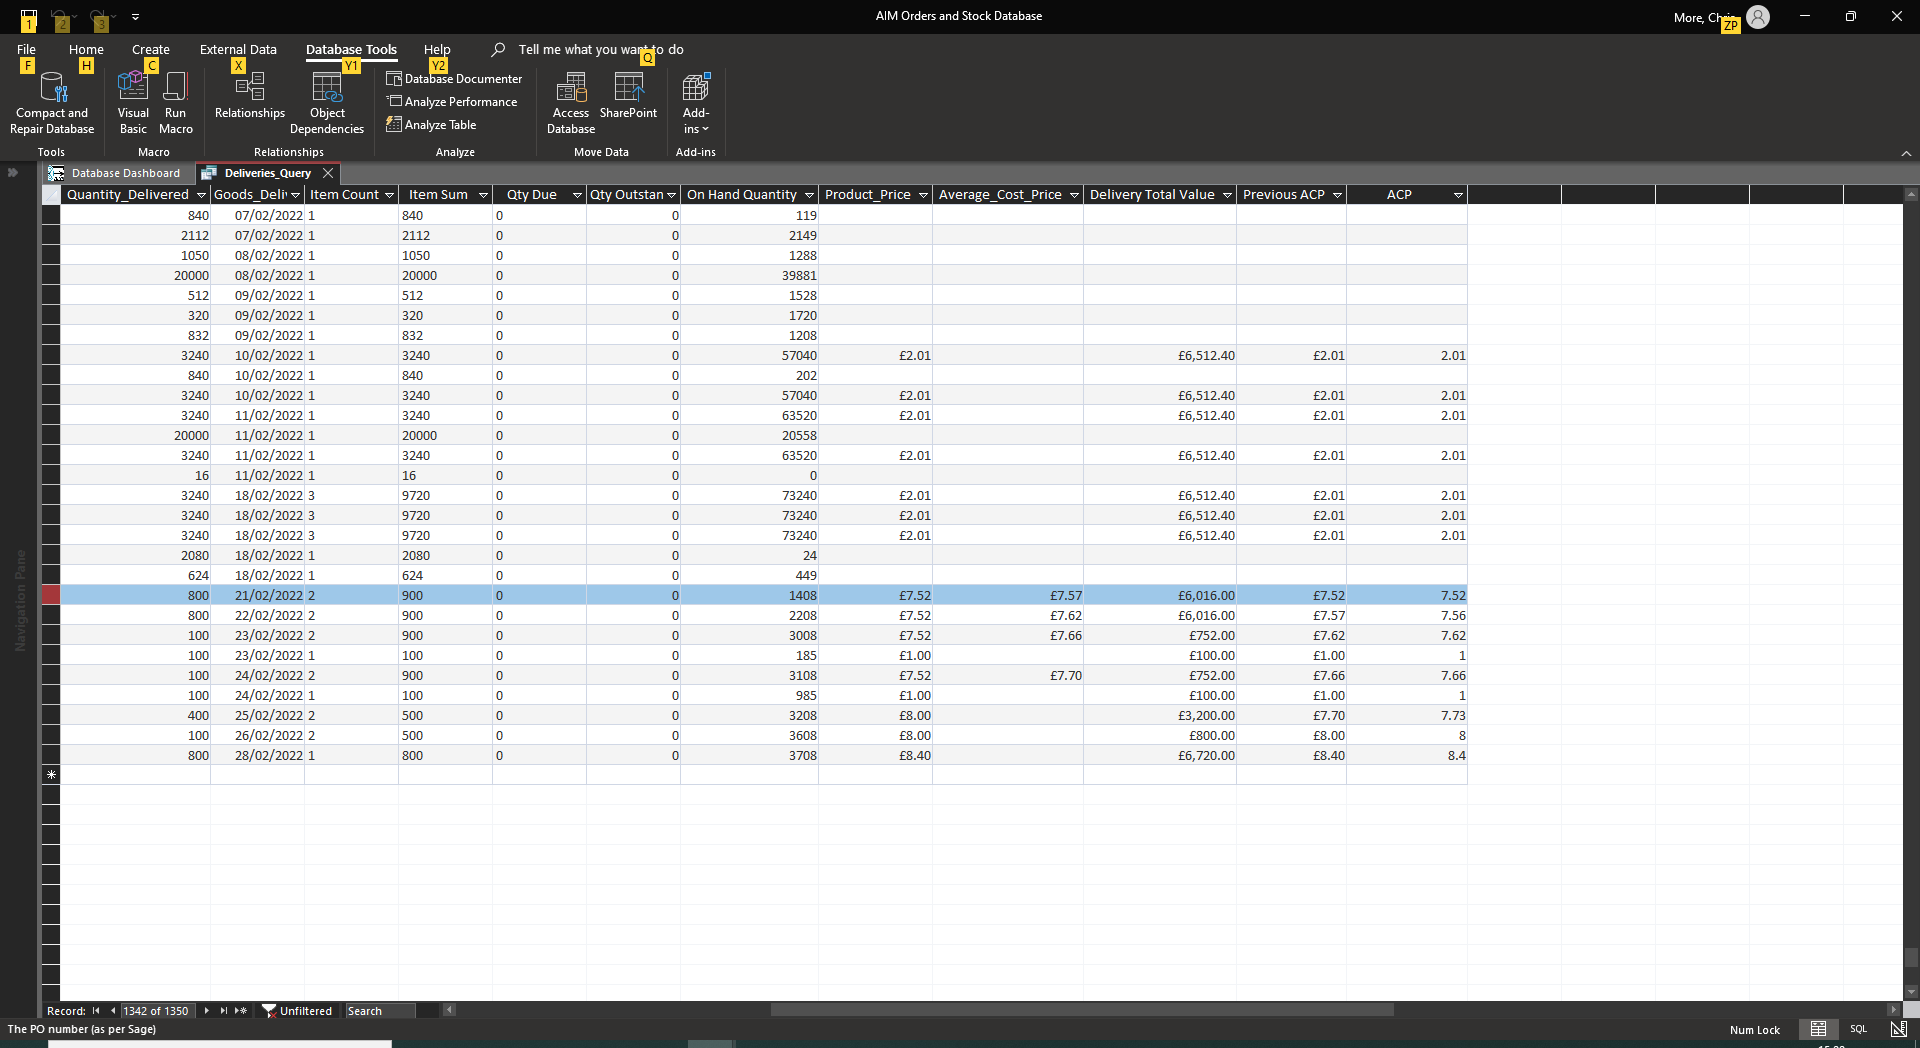The width and height of the screenshot is (1920, 1048).
Task: Switch to Datasheet View in status bar
Action: 1818,1029
